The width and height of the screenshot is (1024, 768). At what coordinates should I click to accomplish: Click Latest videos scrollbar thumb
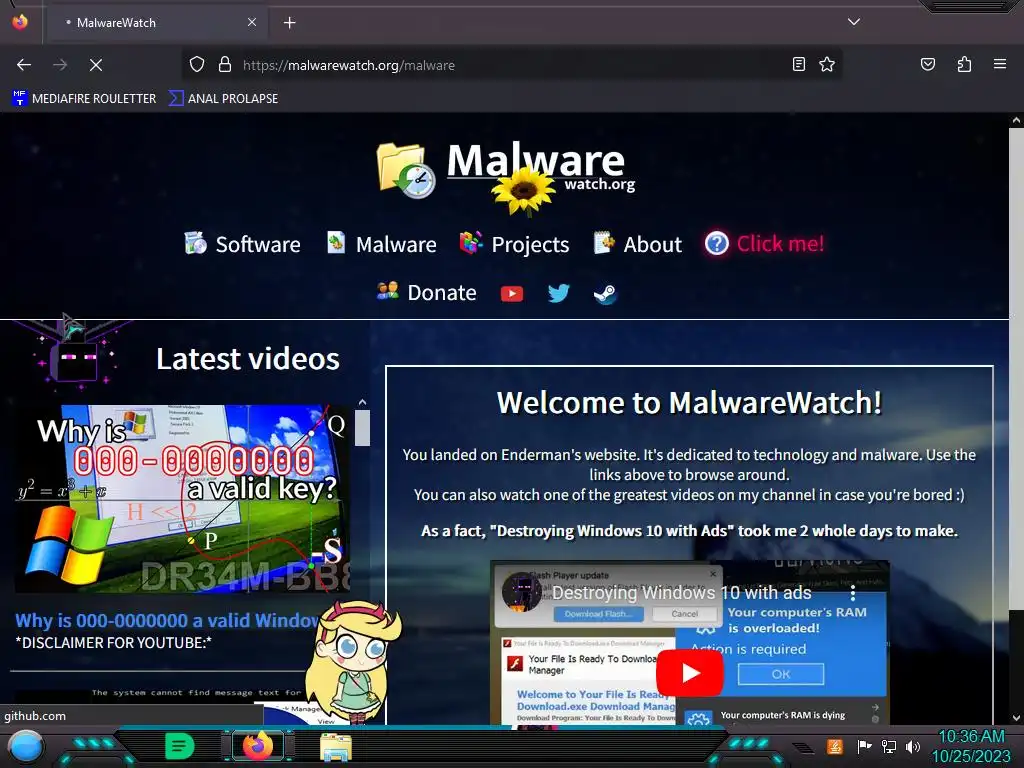tap(362, 428)
